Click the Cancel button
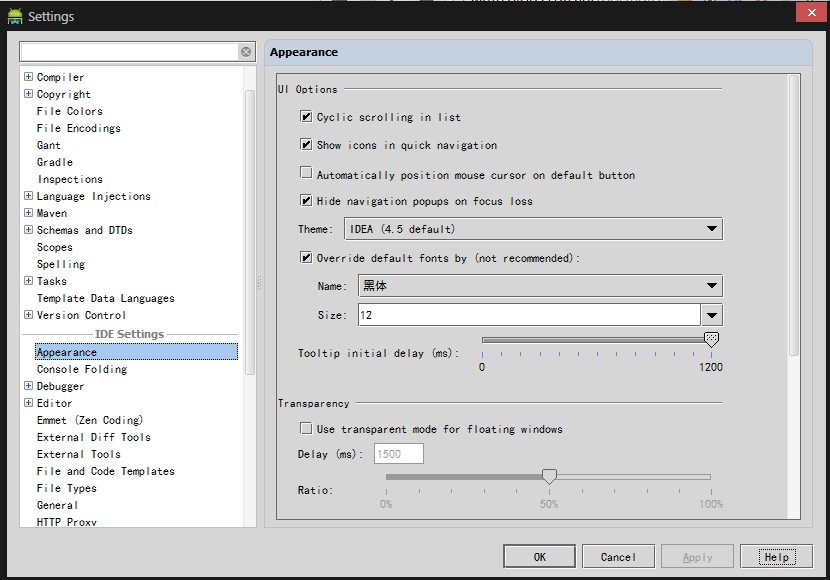The width and height of the screenshot is (830, 580). coord(618,557)
